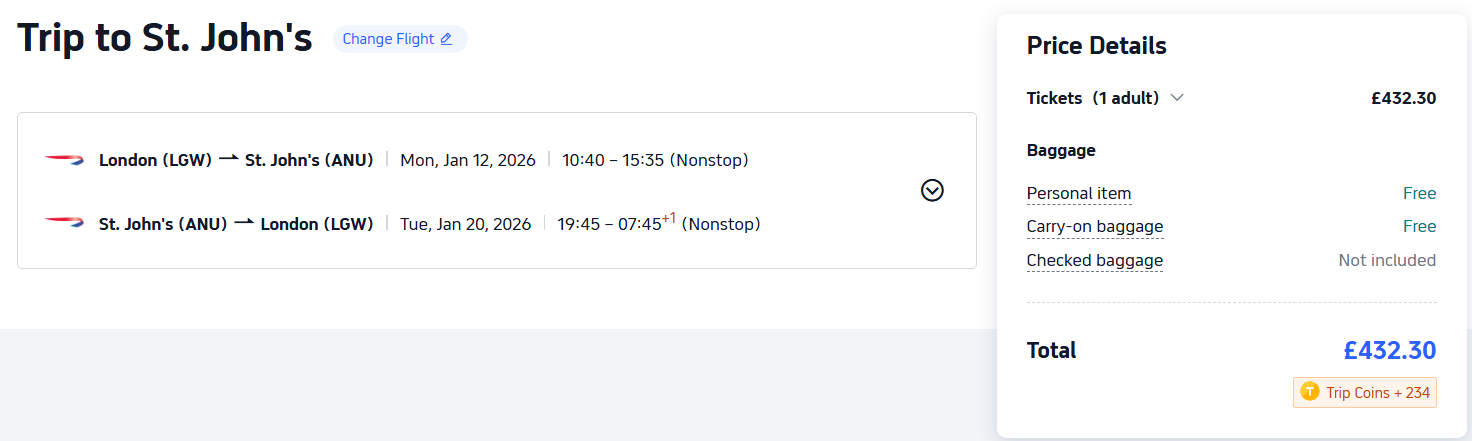Expand flight details with the circled chevron
The width and height of the screenshot is (1472, 441).
point(932,190)
